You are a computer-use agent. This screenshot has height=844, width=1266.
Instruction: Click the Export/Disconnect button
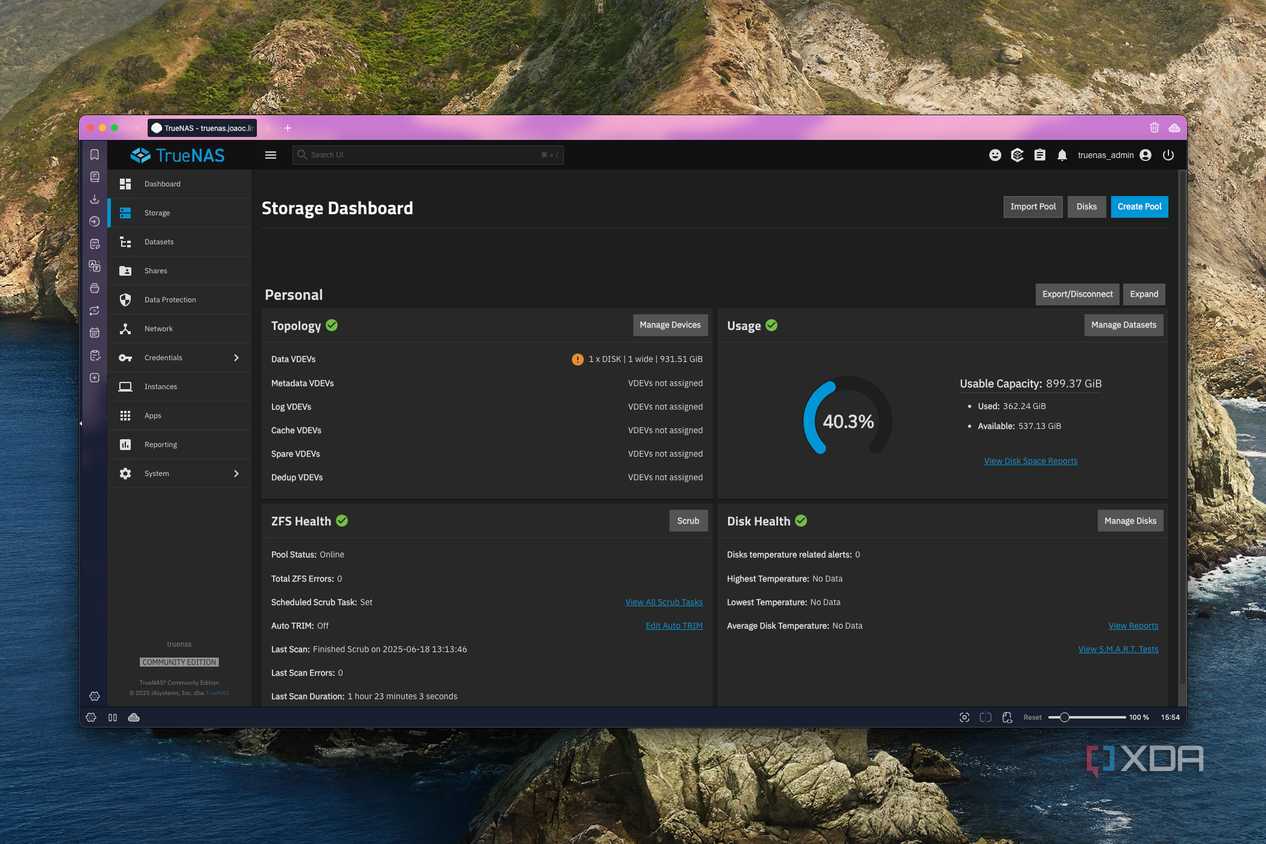point(1077,294)
